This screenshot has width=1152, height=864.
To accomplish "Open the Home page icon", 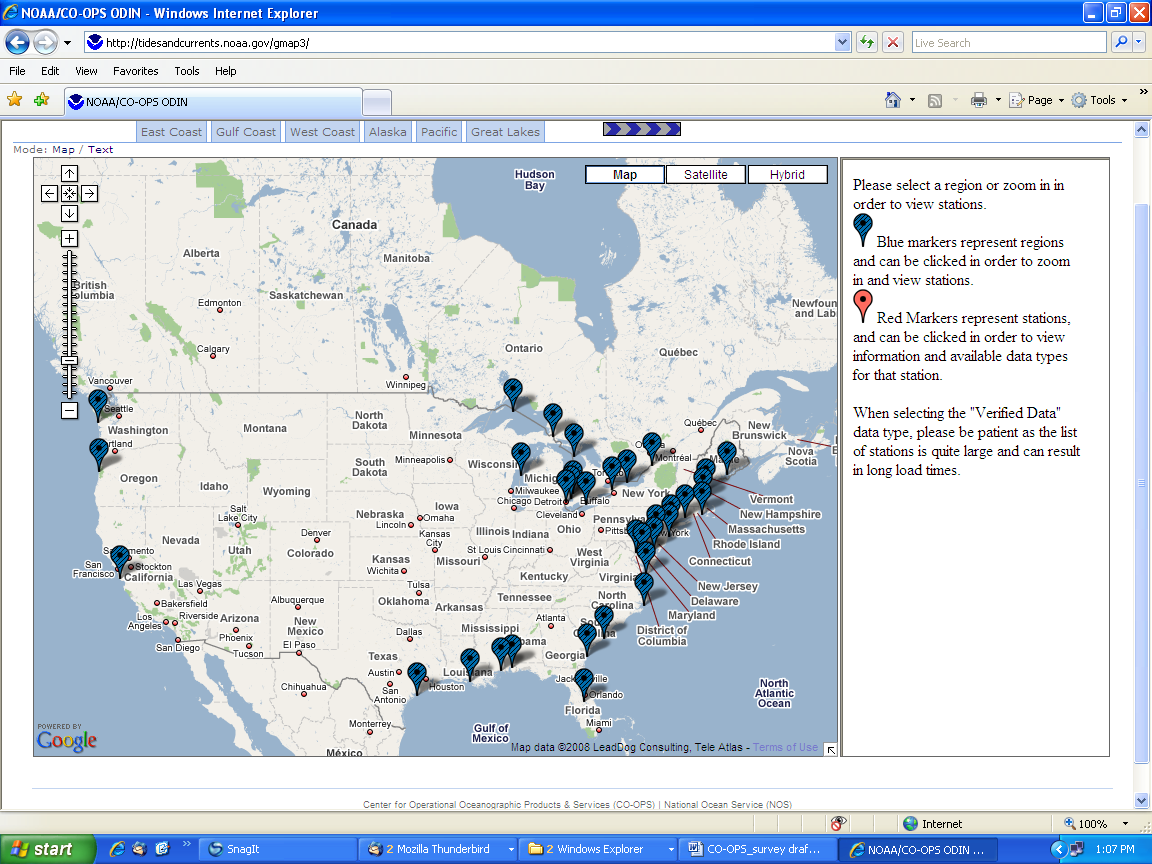I will [x=893, y=100].
